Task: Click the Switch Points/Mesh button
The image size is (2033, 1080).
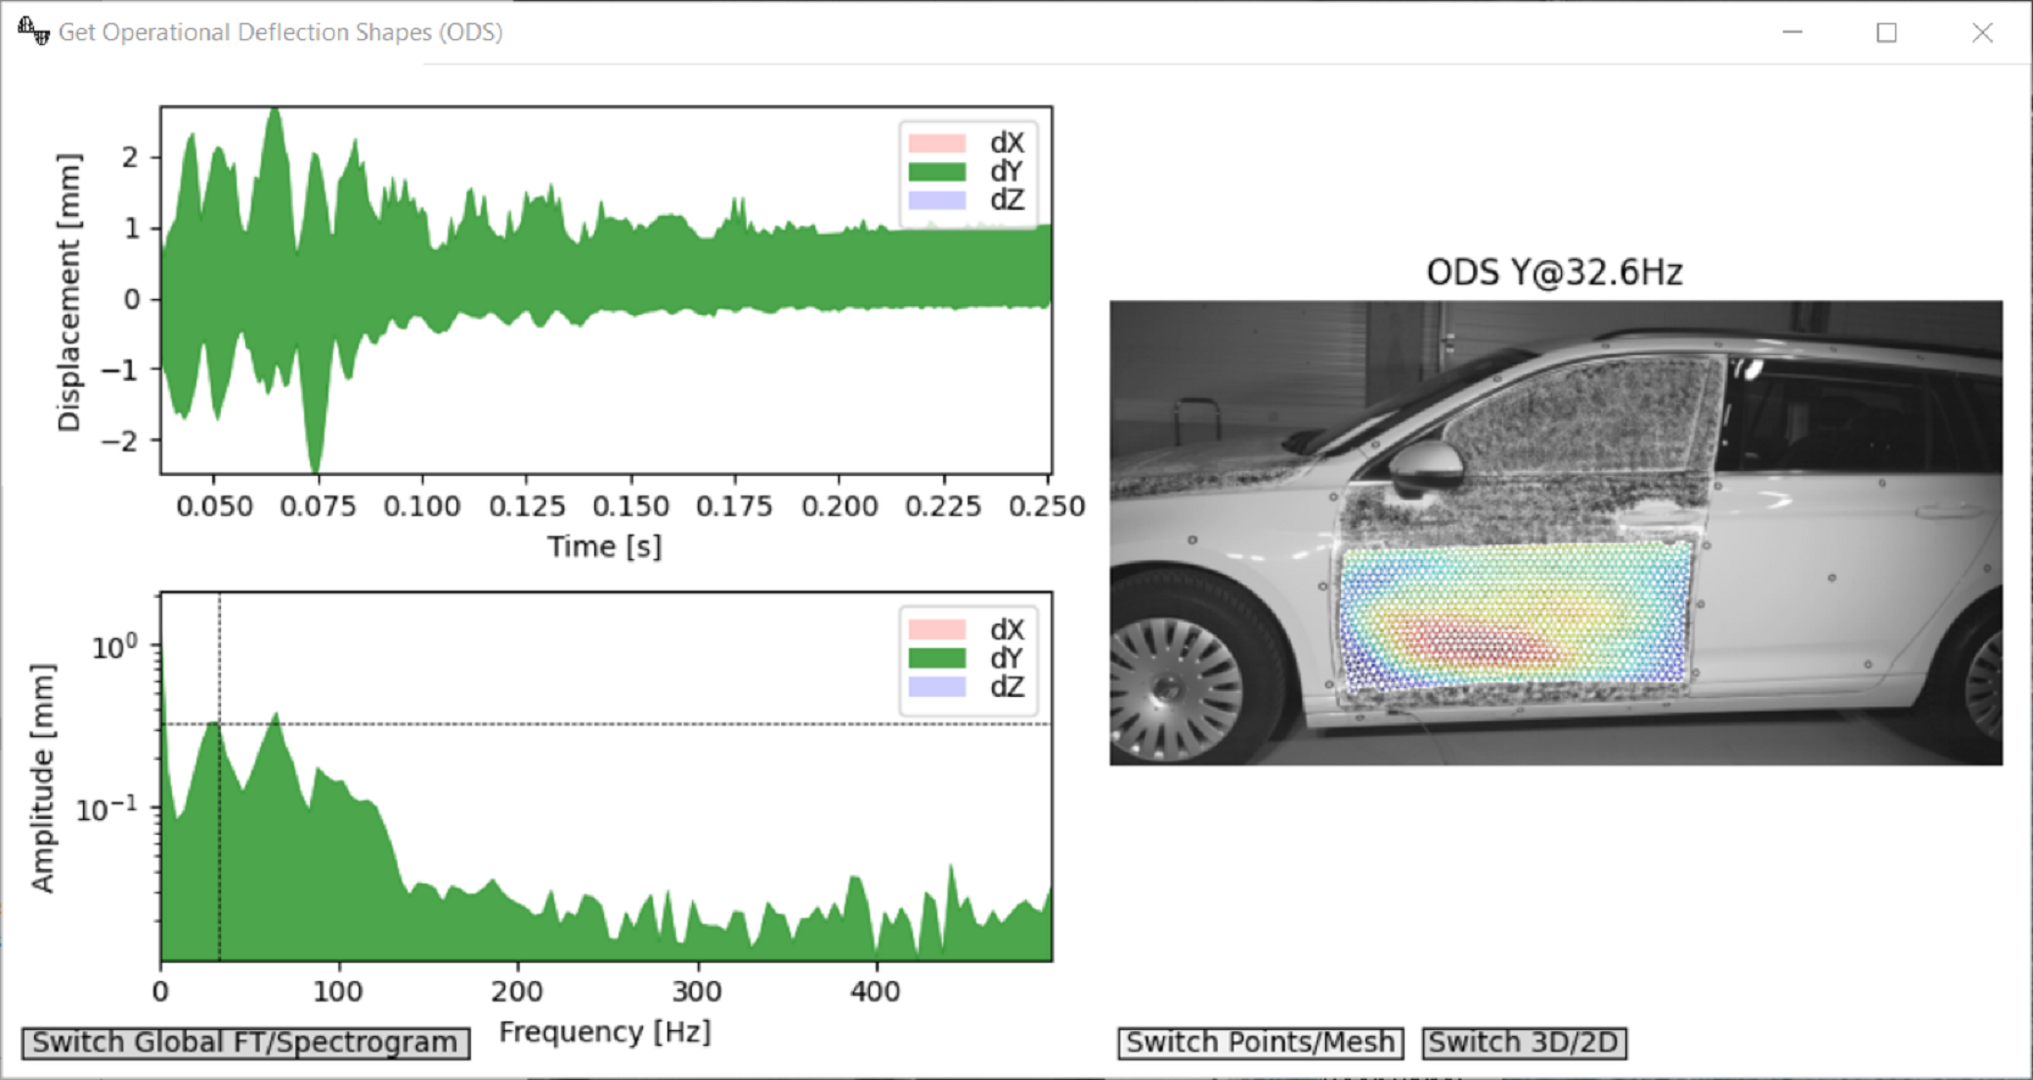Action: (x=1260, y=1042)
